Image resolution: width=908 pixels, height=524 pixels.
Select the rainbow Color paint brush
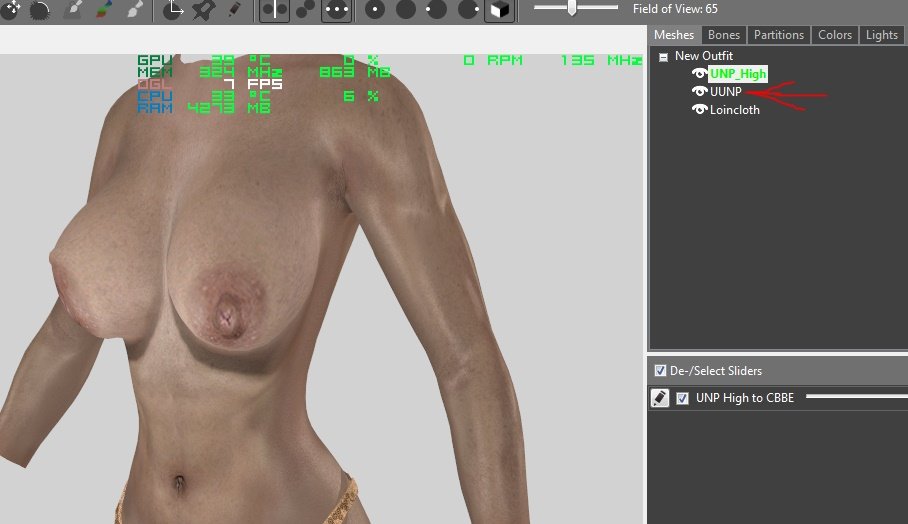point(102,9)
